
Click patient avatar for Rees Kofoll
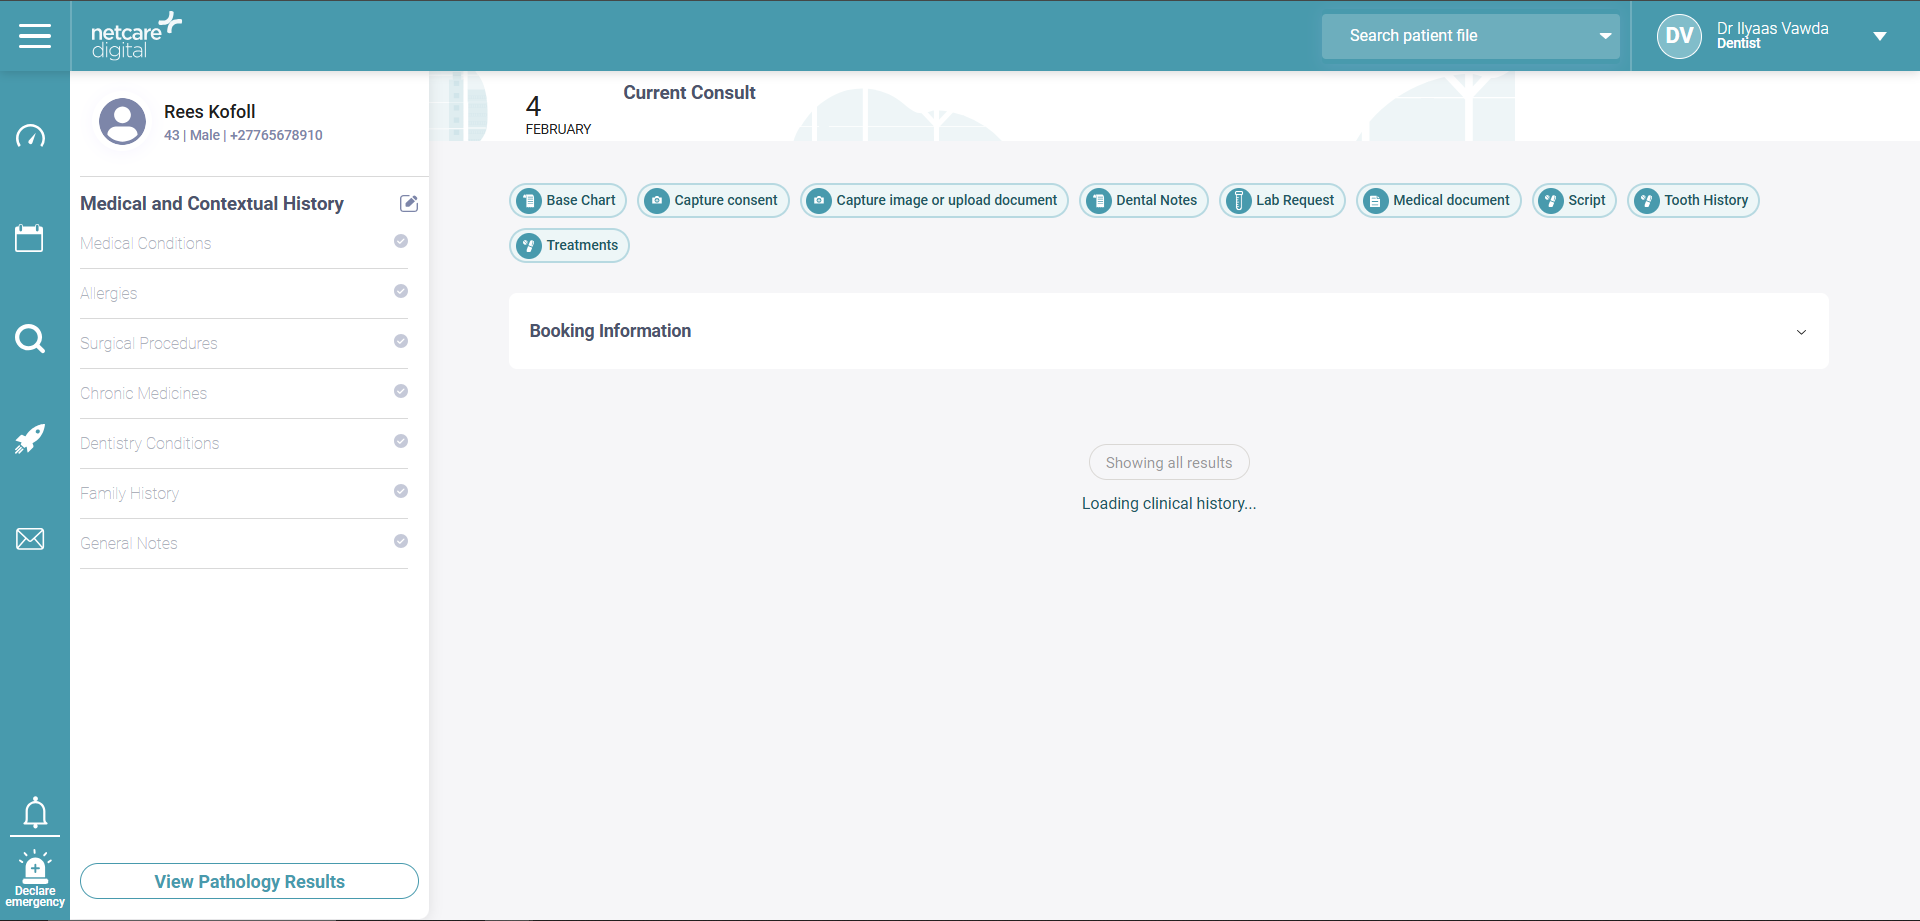(122, 122)
